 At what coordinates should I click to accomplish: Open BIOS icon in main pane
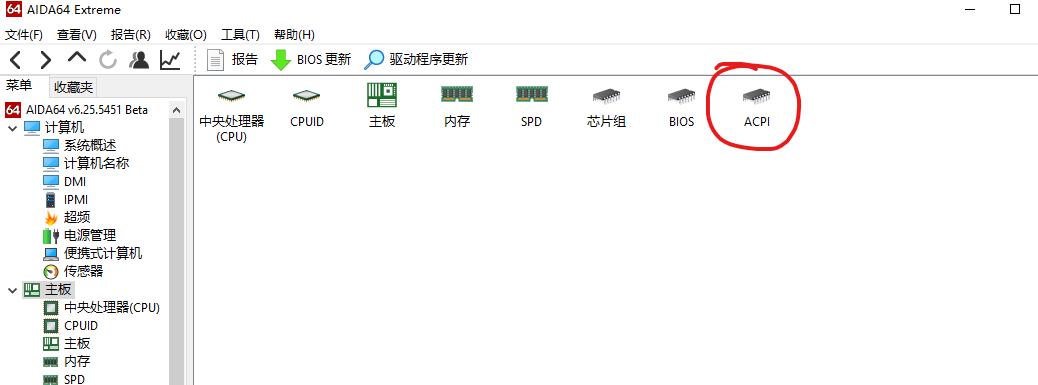pos(681,107)
